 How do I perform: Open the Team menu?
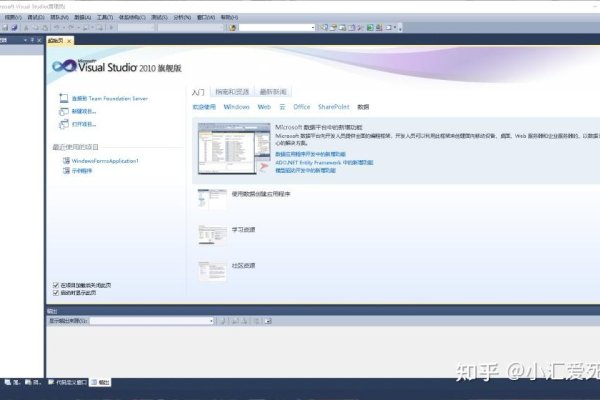[59, 17]
